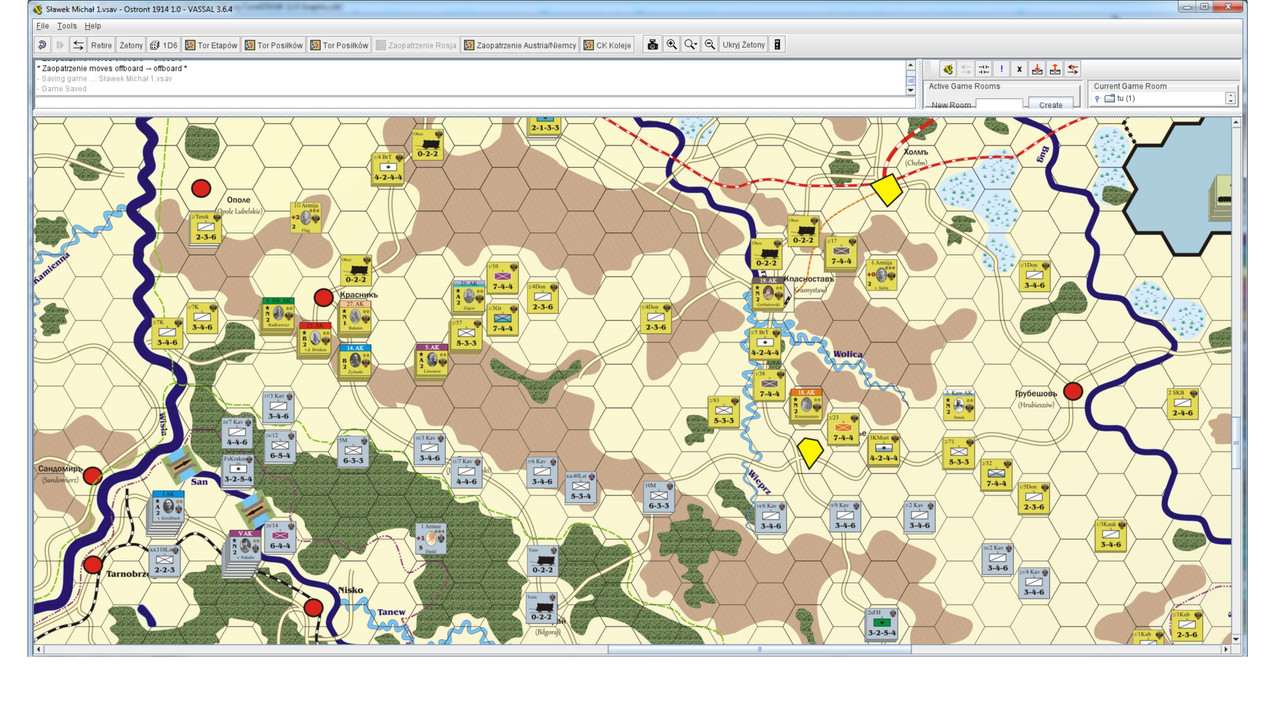Roll the 1D6 dice button

[x=163, y=45]
